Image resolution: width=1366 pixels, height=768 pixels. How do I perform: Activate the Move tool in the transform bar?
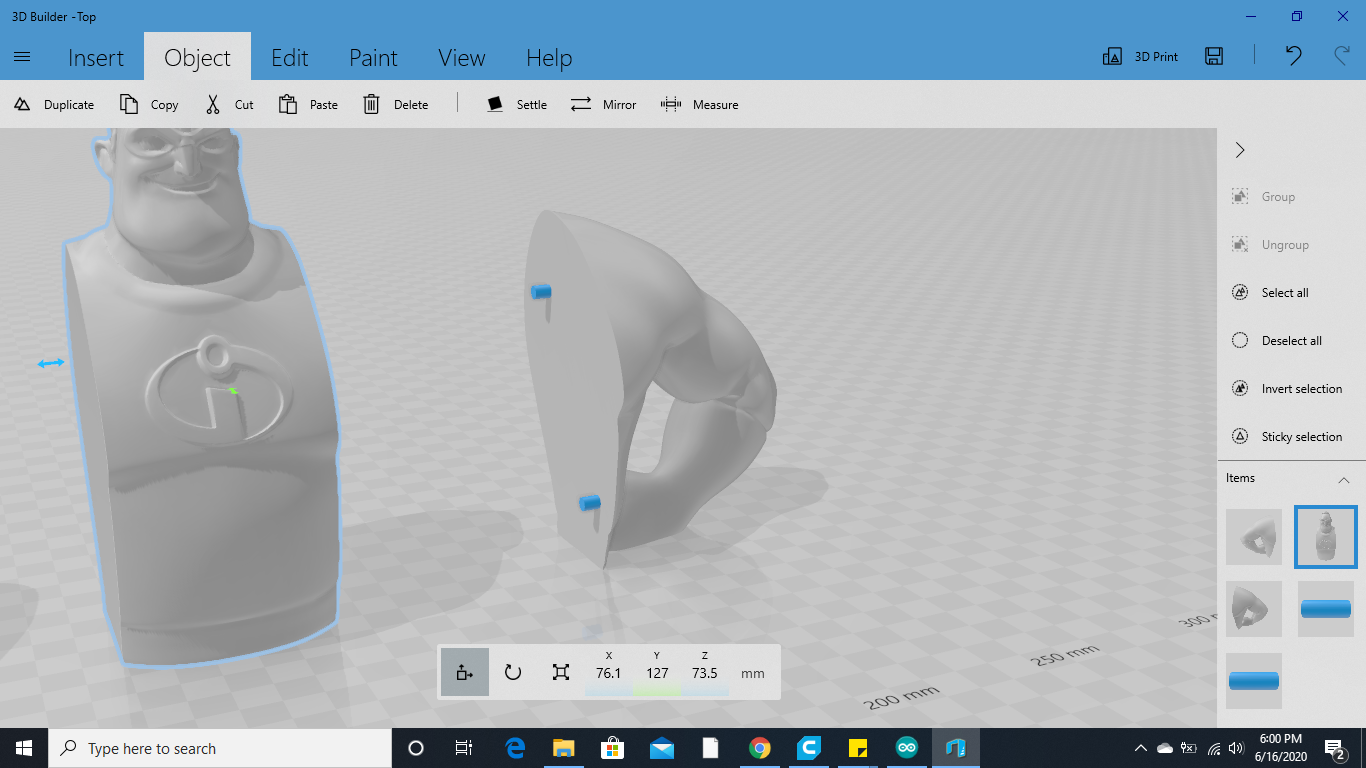(464, 671)
